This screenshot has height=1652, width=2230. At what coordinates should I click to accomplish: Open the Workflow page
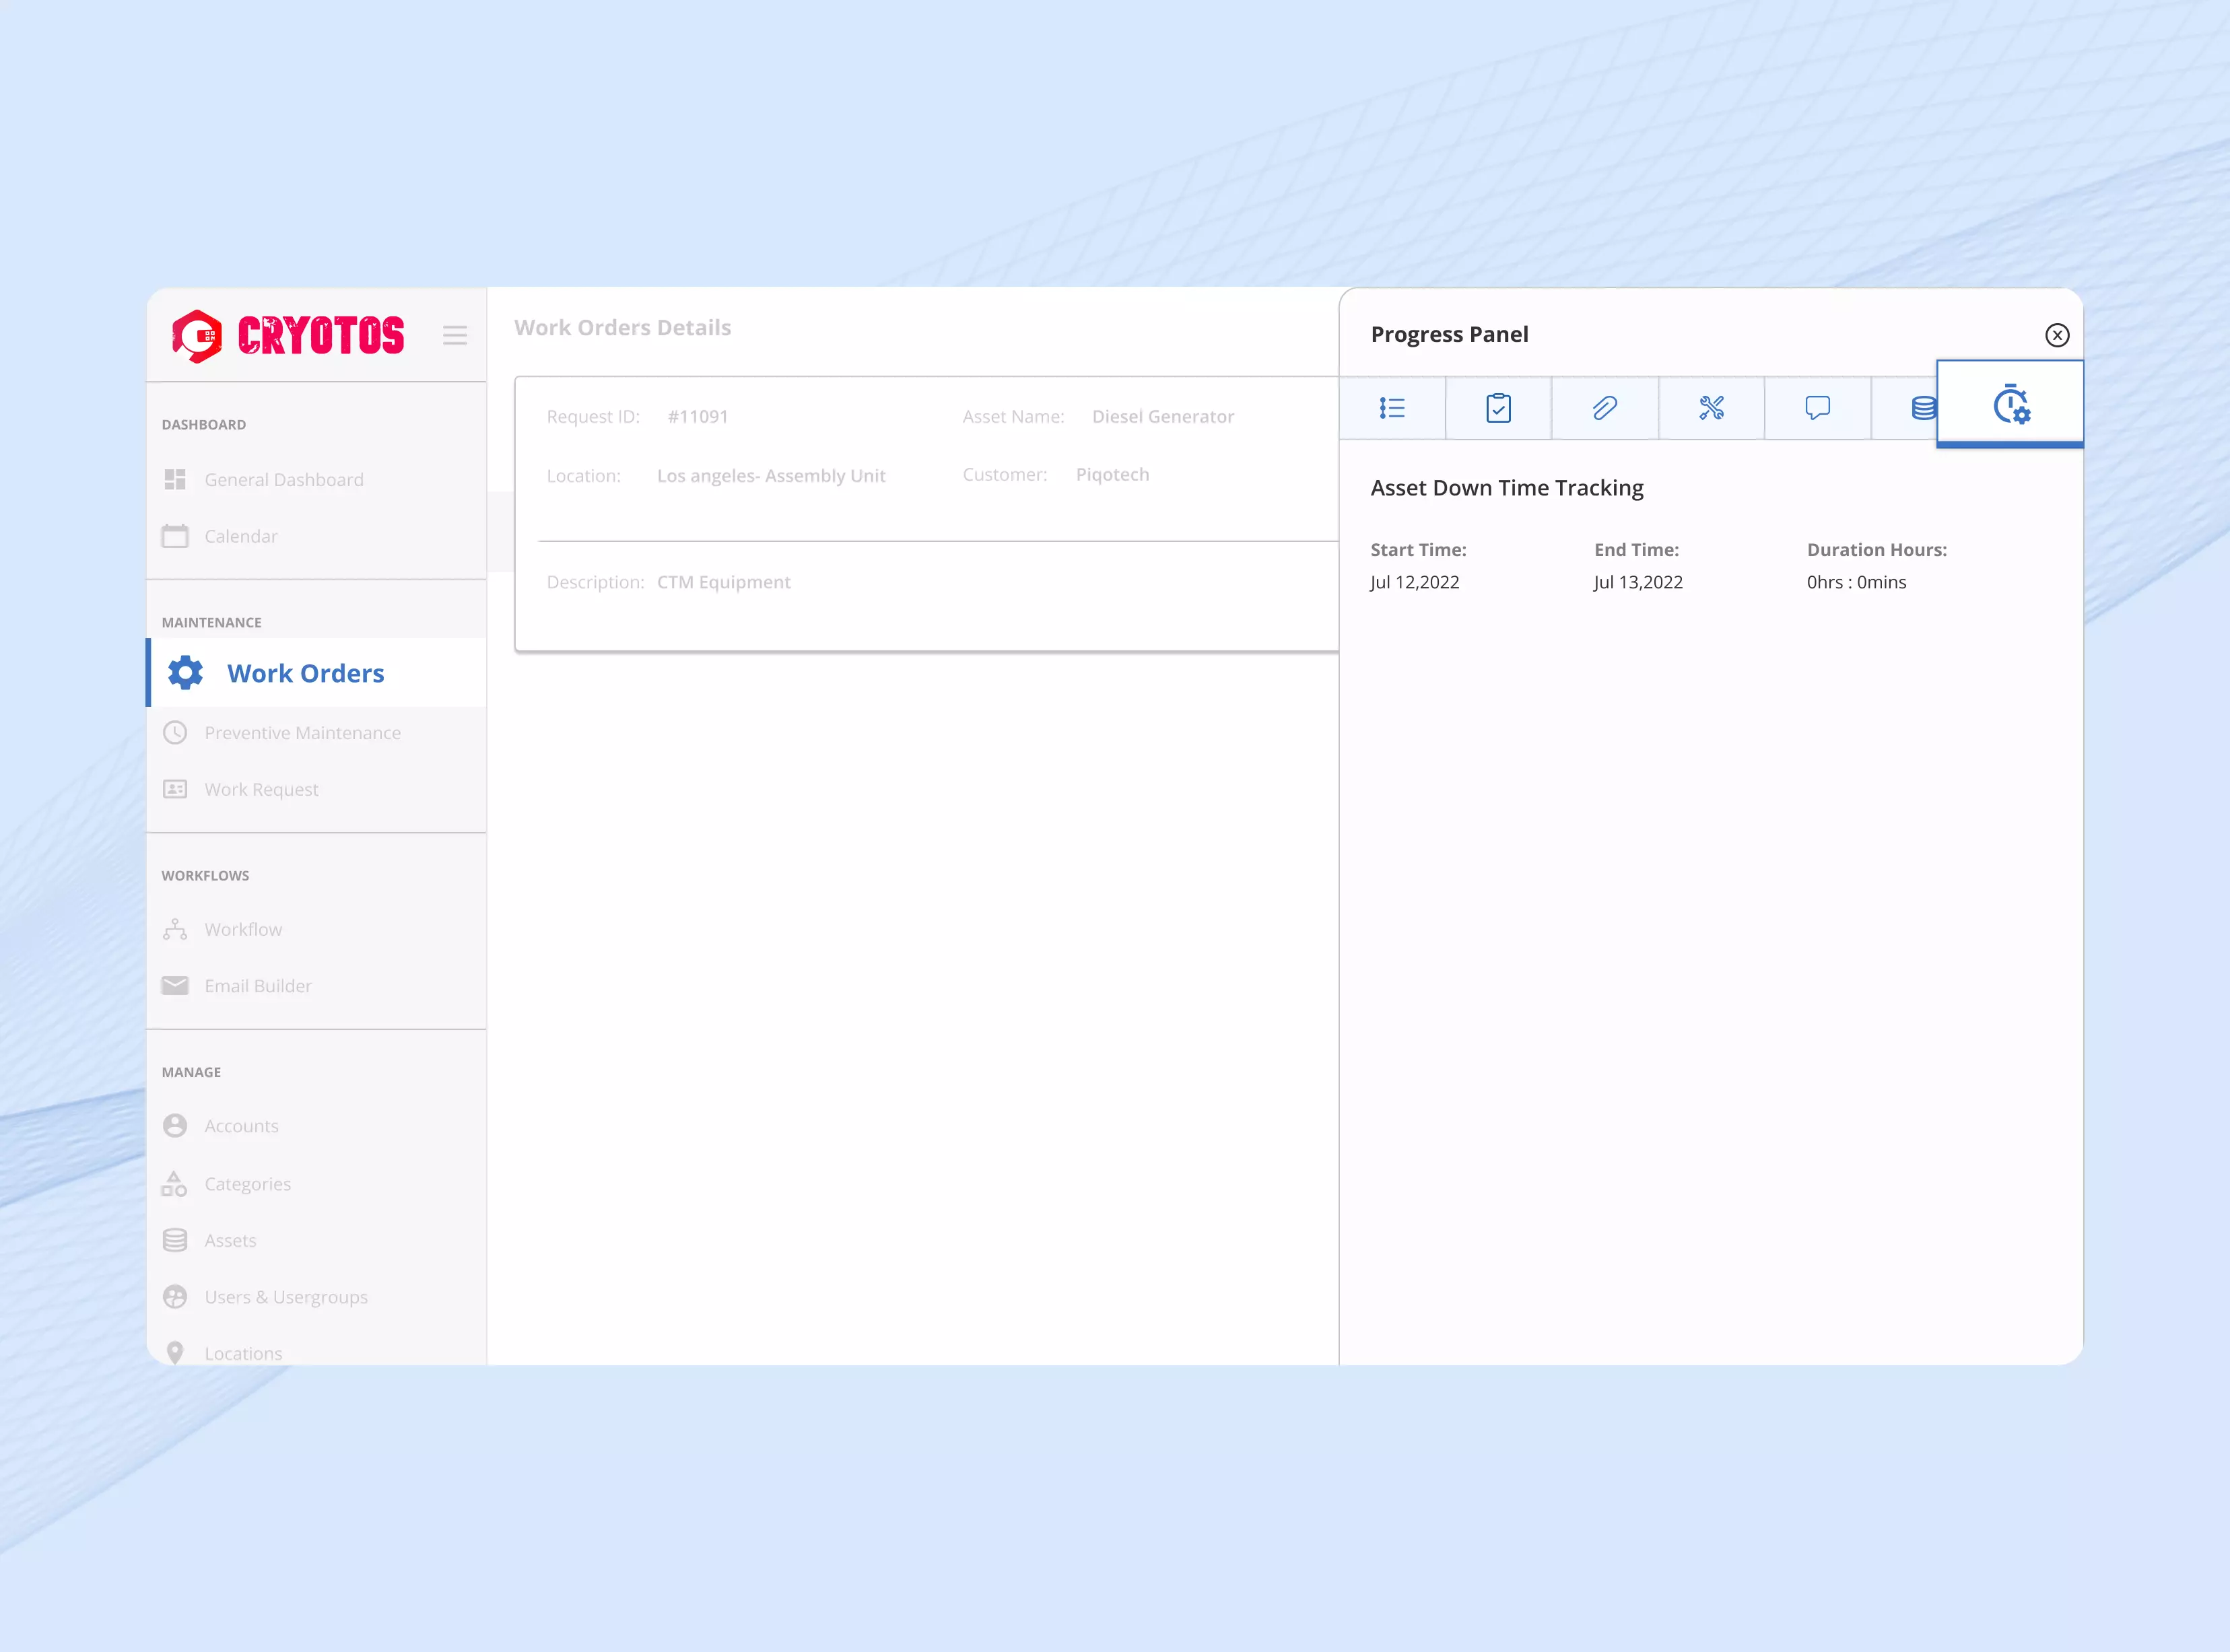(x=243, y=930)
